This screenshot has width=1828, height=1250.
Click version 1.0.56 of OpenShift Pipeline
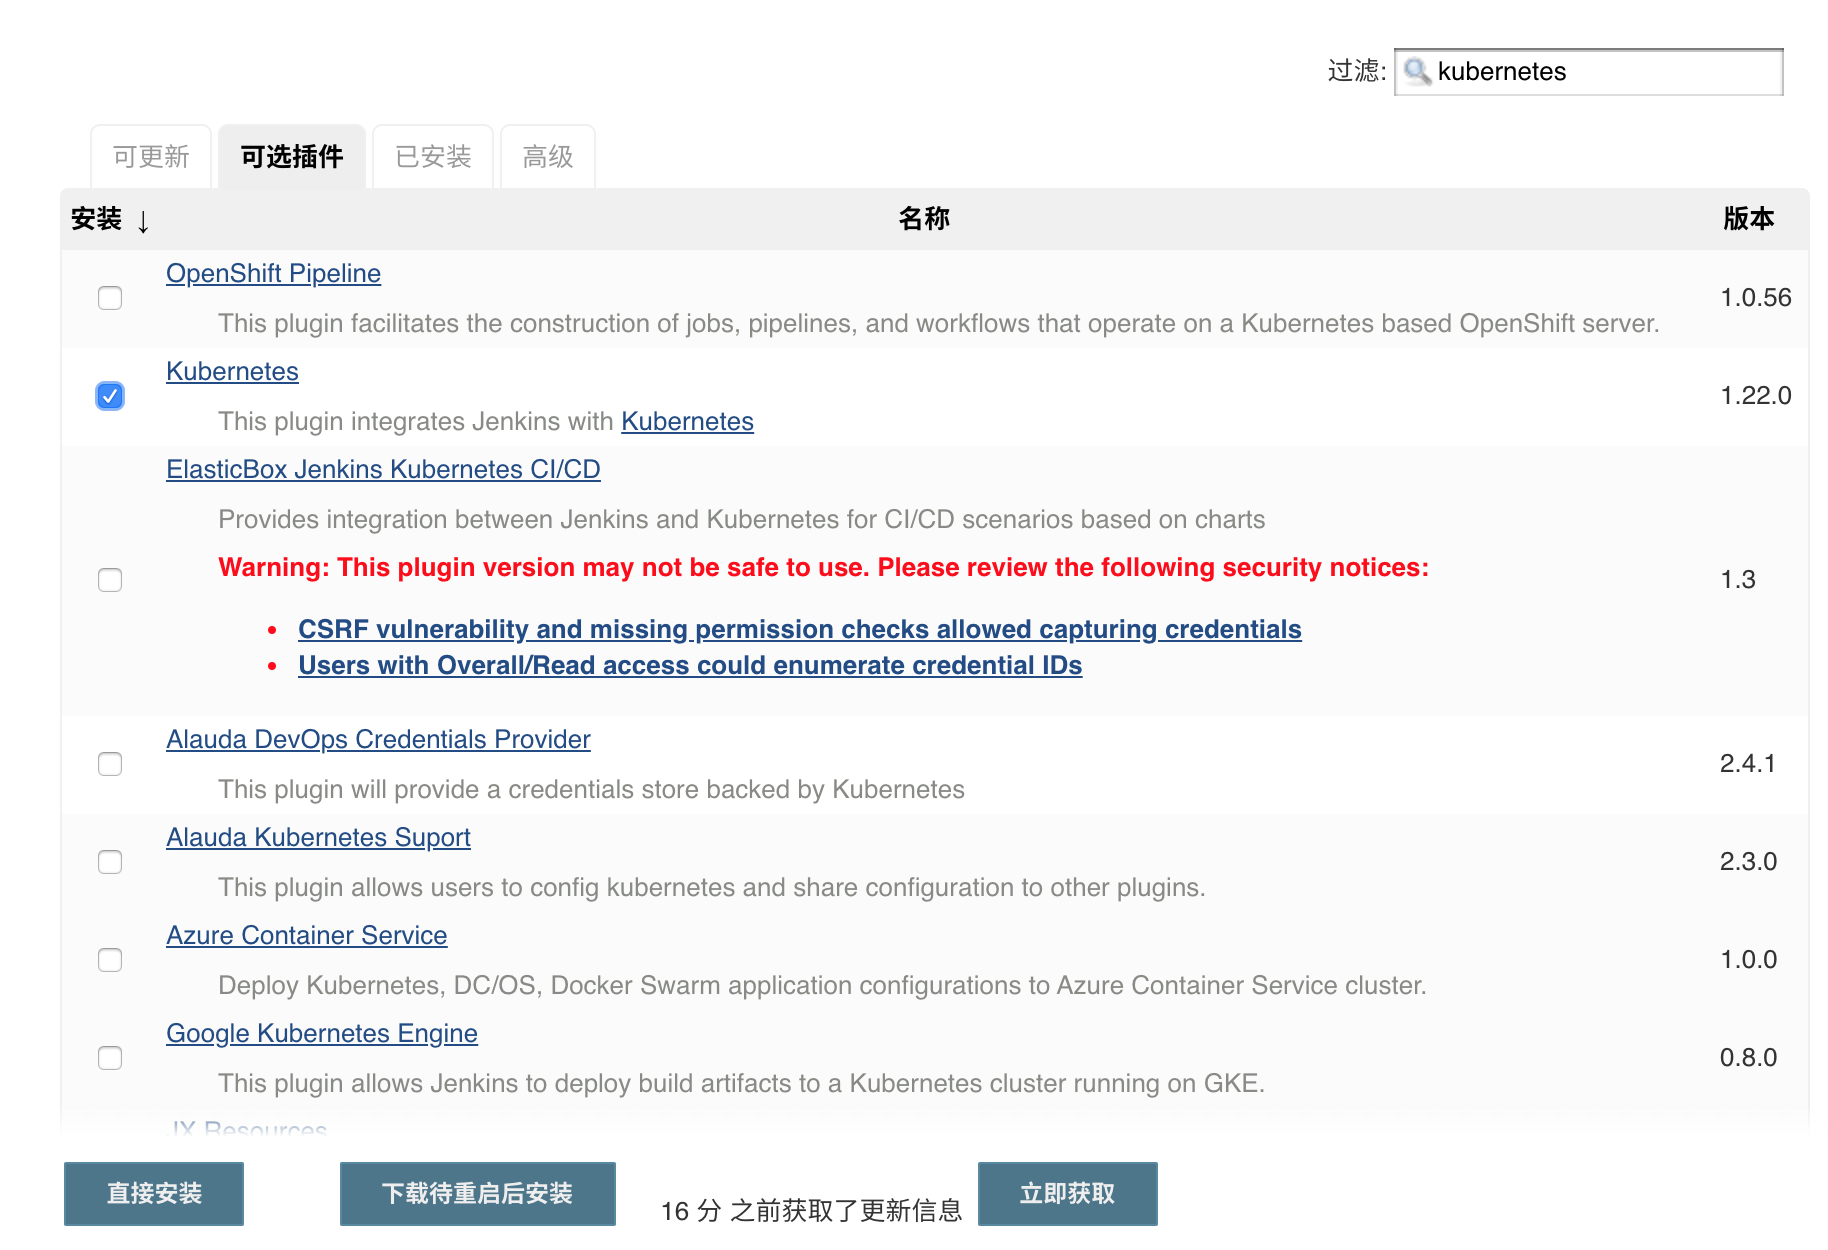(x=1755, y=298)
